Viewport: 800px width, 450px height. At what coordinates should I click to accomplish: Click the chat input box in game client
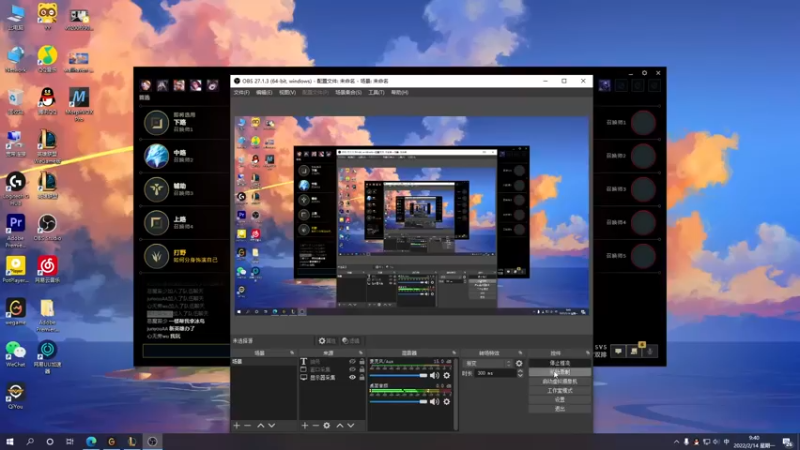tap(186, 351)
